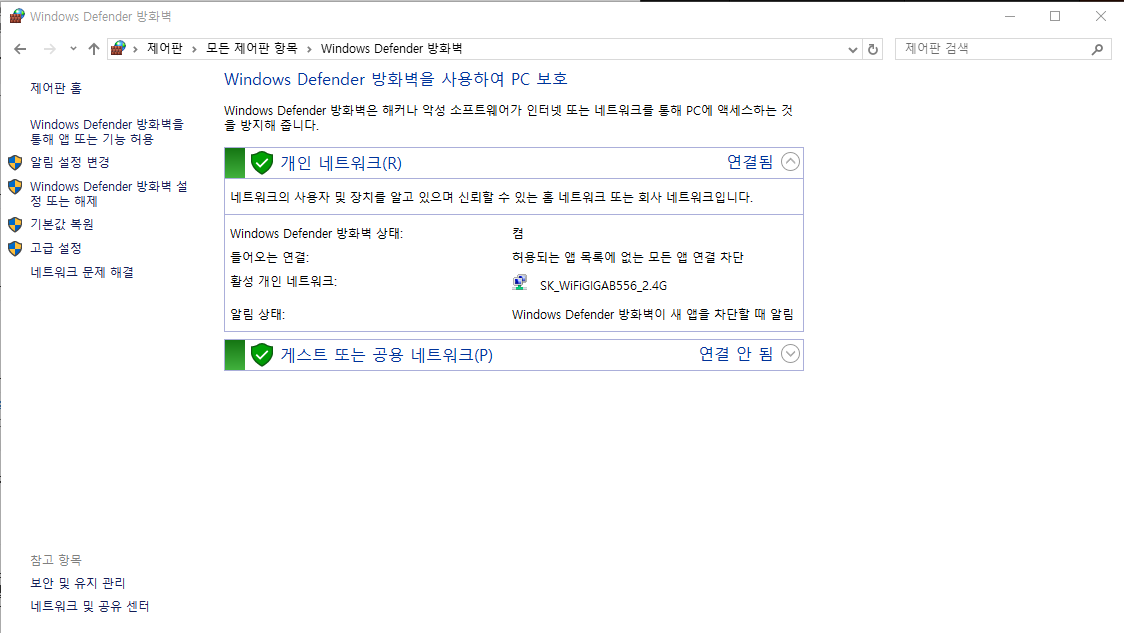Click the green check shield on 개인 네트워크 header
Screen dimensions: 1124x633
(x=261, y=161)
